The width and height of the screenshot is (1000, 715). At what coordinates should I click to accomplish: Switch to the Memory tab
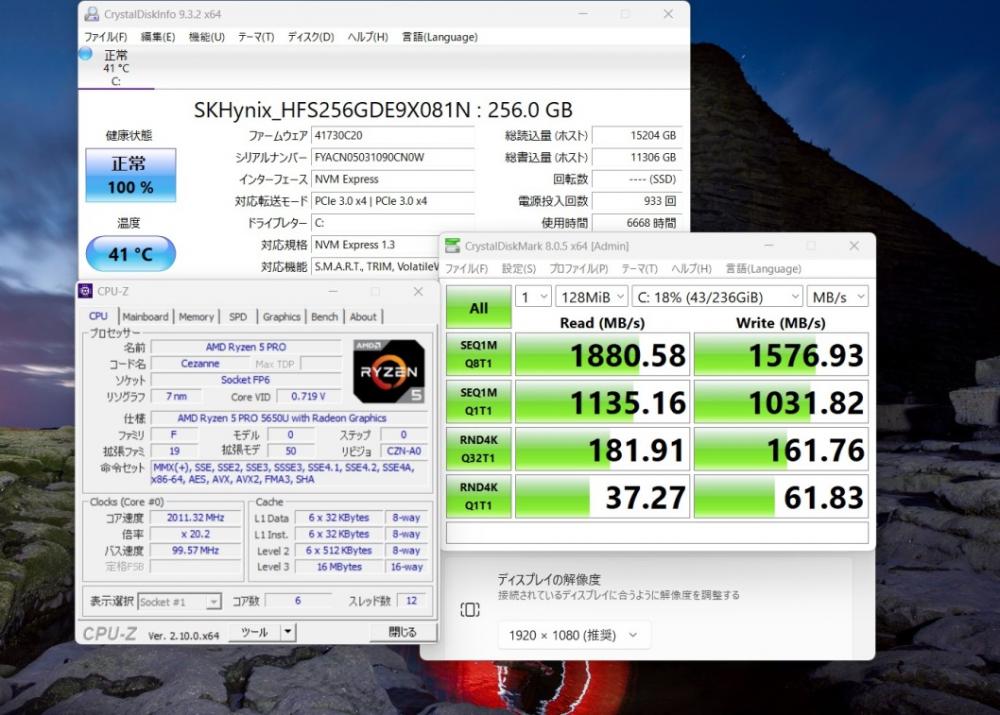point(196,316)
